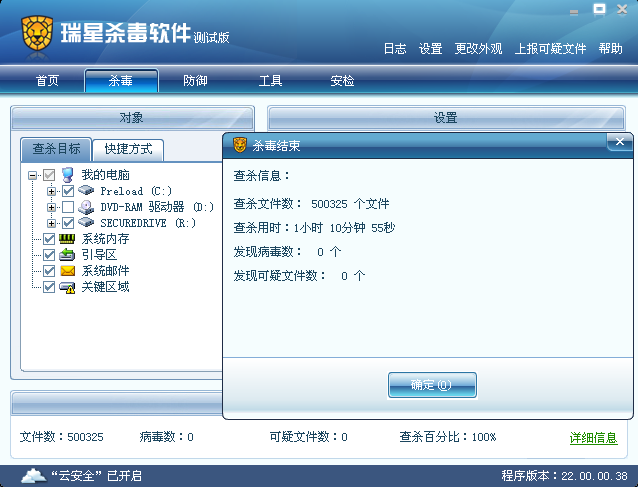Select the 我的电脑 tree label
Viewport: 638px width, 487px height.
point(105,175)
